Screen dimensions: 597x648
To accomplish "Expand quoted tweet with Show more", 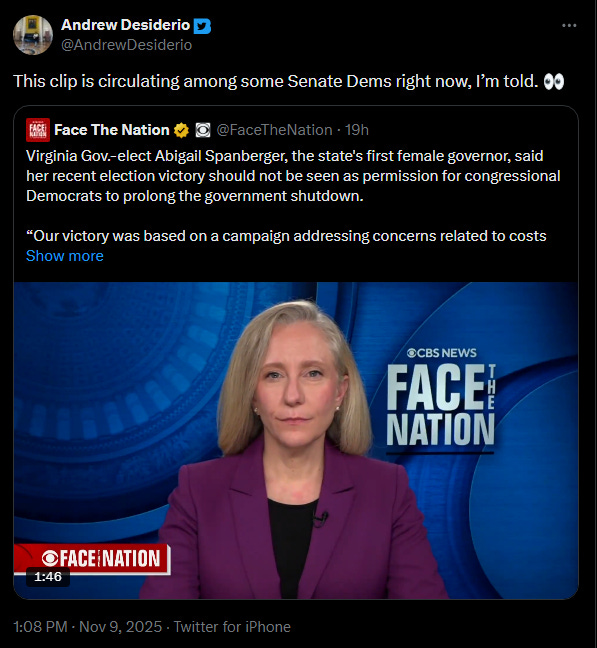I will [x=64, y=256].
